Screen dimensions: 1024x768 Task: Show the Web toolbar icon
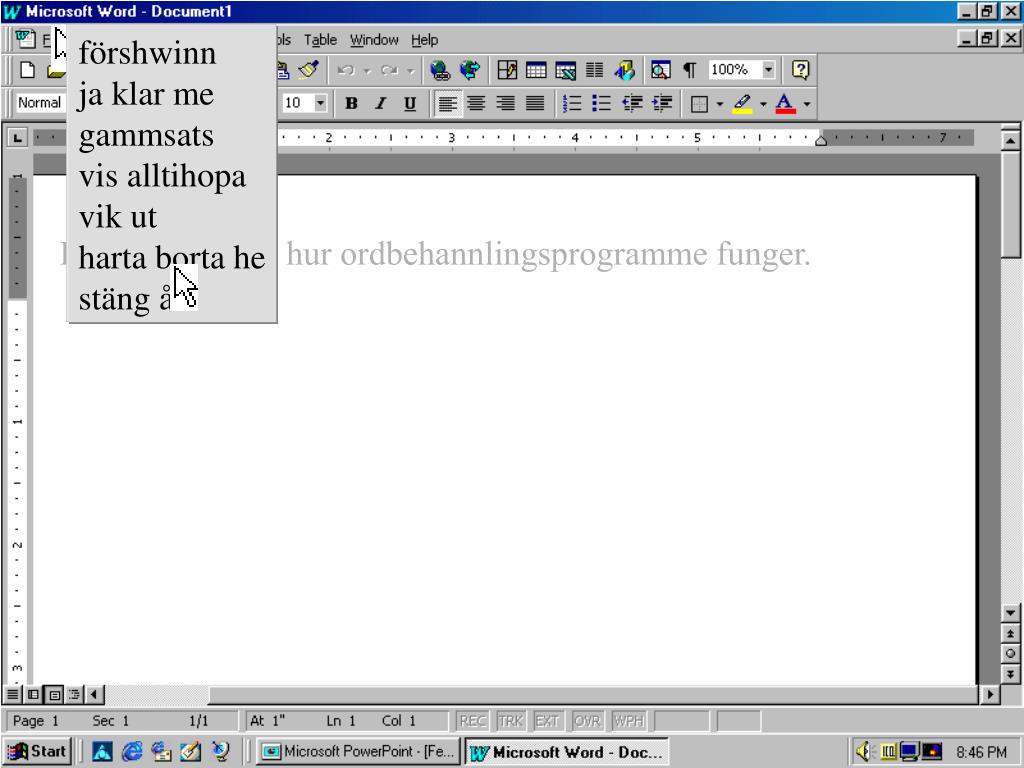[x=470, y=70]
